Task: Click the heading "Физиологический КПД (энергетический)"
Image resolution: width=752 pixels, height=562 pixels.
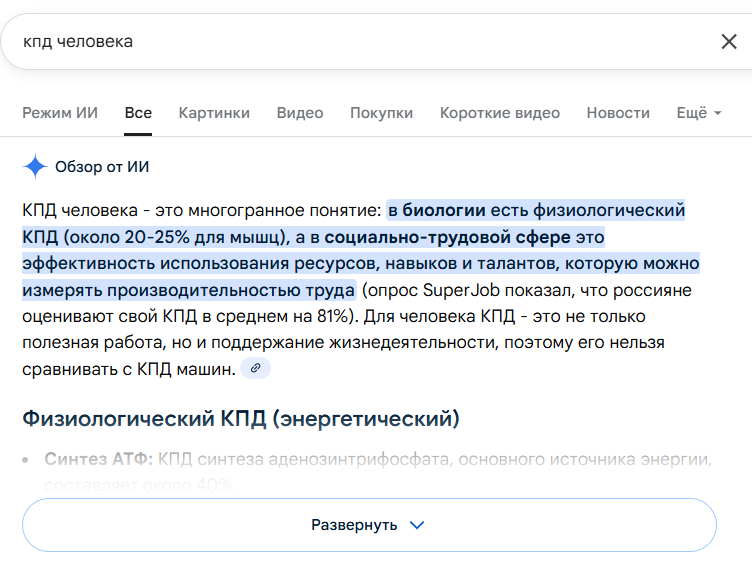Action: tap(241, 418)
